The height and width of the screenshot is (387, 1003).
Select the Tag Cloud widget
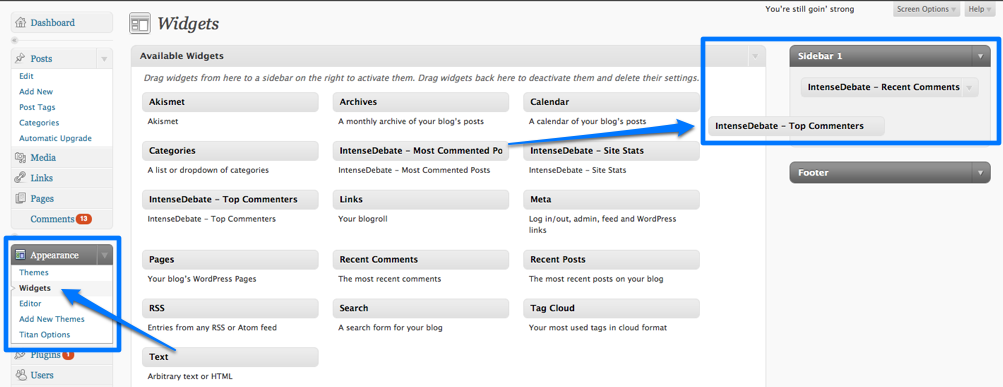612,308
